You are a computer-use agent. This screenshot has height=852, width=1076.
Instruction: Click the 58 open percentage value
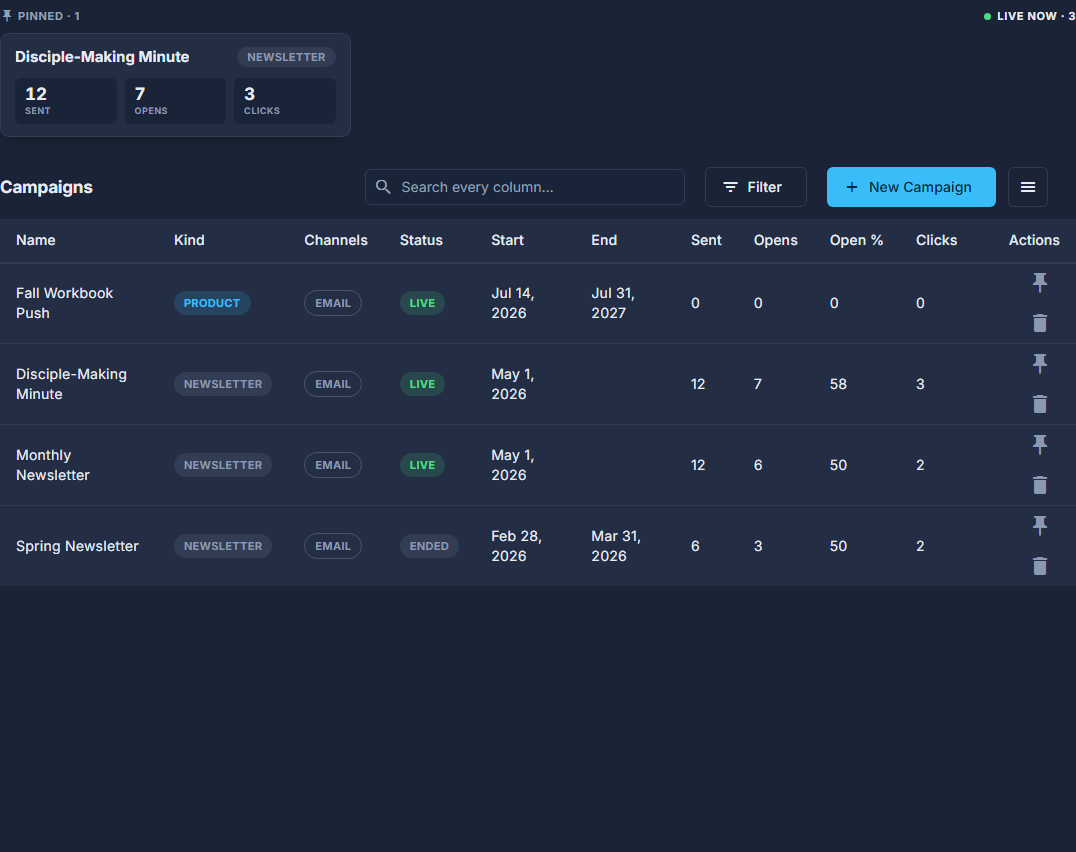pos(839,384)
